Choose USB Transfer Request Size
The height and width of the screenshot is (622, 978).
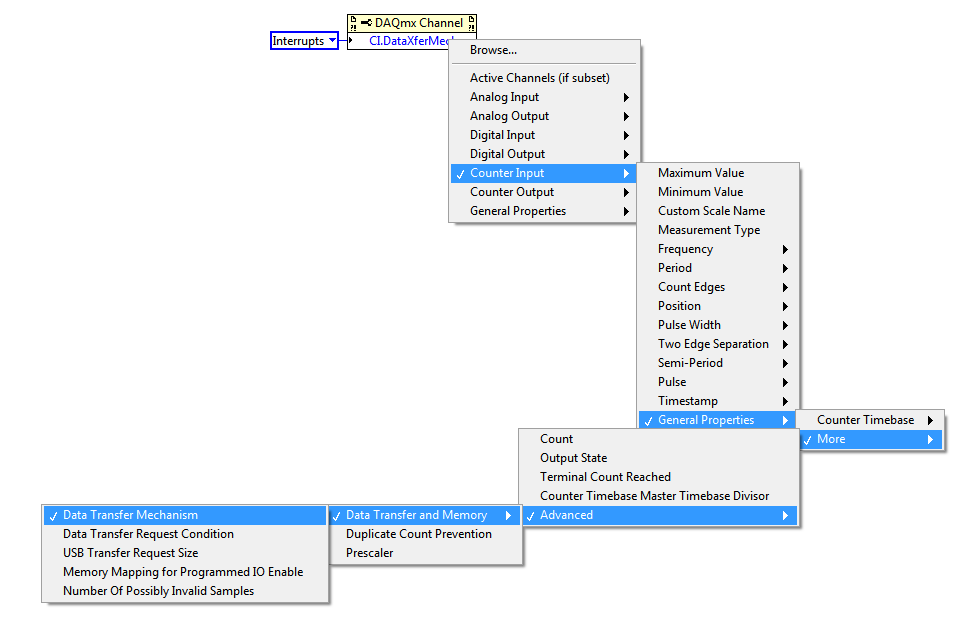(x=185, y=553)
